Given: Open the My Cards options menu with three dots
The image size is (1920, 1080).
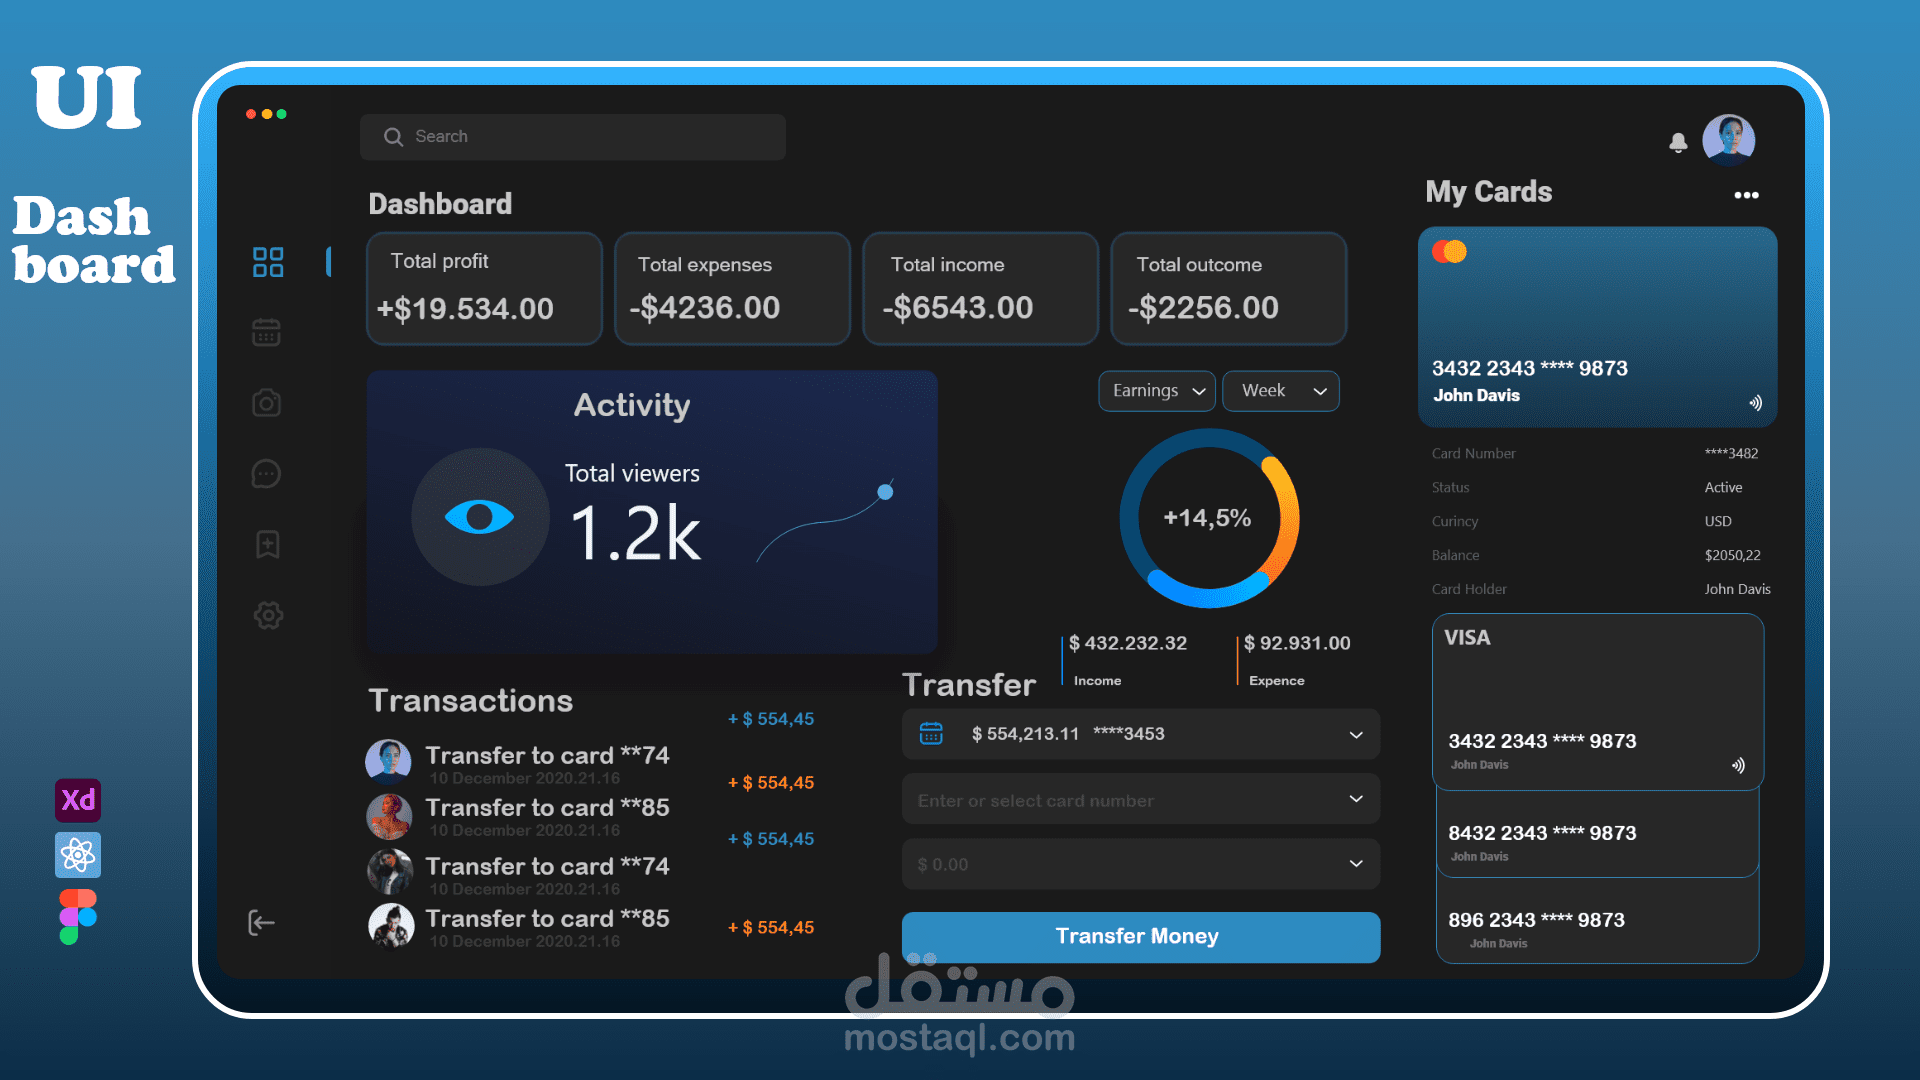Looking at the screenshot, I should pyautogui.click(x=1747, y=195).
